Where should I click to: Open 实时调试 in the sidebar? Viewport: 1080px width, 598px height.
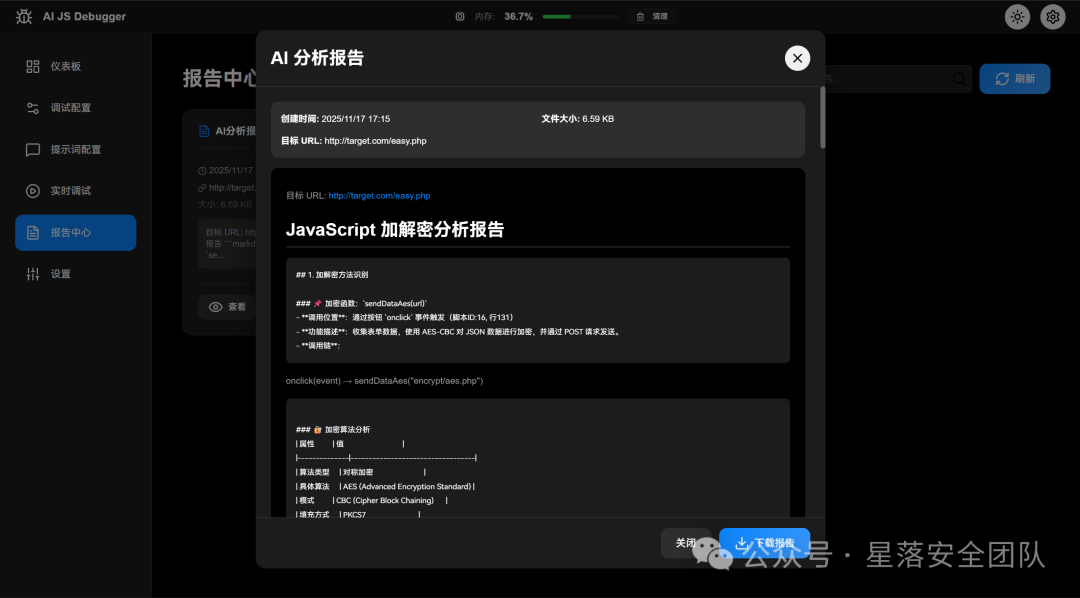pos(76,191)
